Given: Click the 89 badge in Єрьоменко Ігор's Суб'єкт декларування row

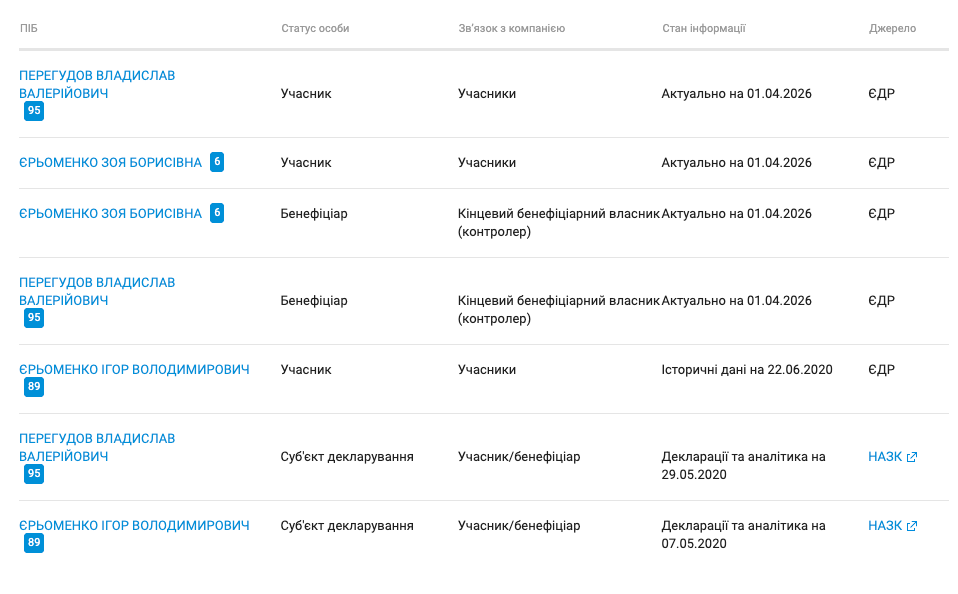Looking at the screenshot, I should pos(34,543).
